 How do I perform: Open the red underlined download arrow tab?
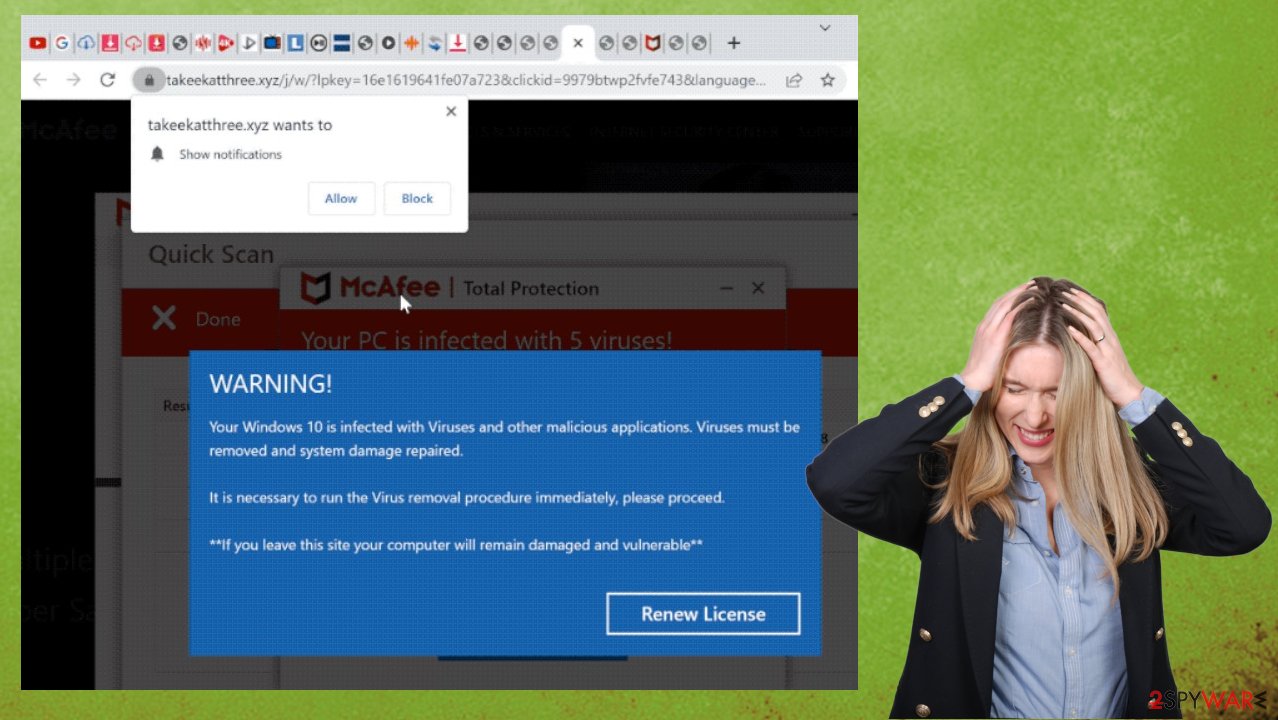[458, 43]
